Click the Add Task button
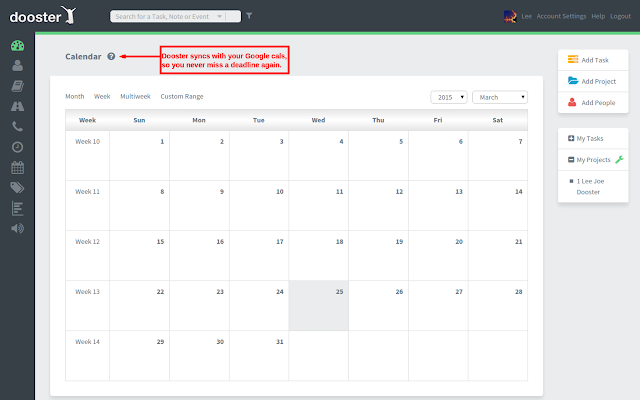The width and height of the screenshot is (640, 400). (593, 61)
